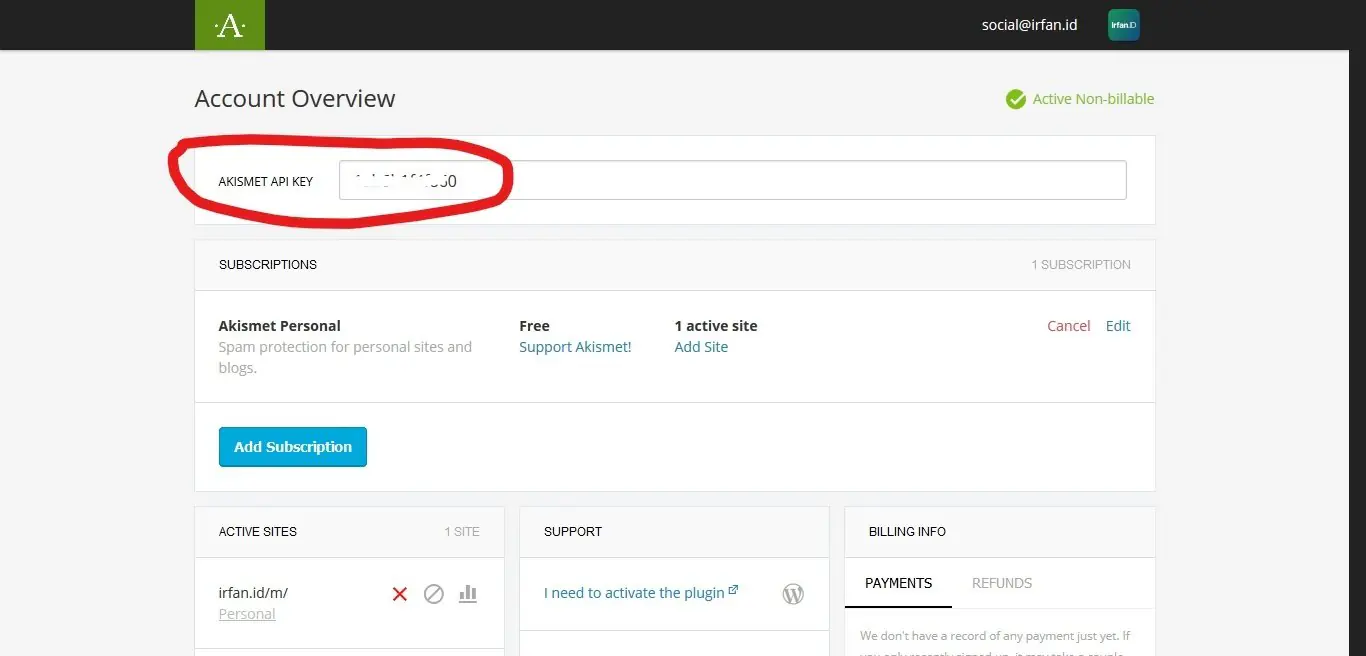Switch to the REFUNDS tab
The height and width of the screenshot is (656, 1366).
tap(1001, 583)
